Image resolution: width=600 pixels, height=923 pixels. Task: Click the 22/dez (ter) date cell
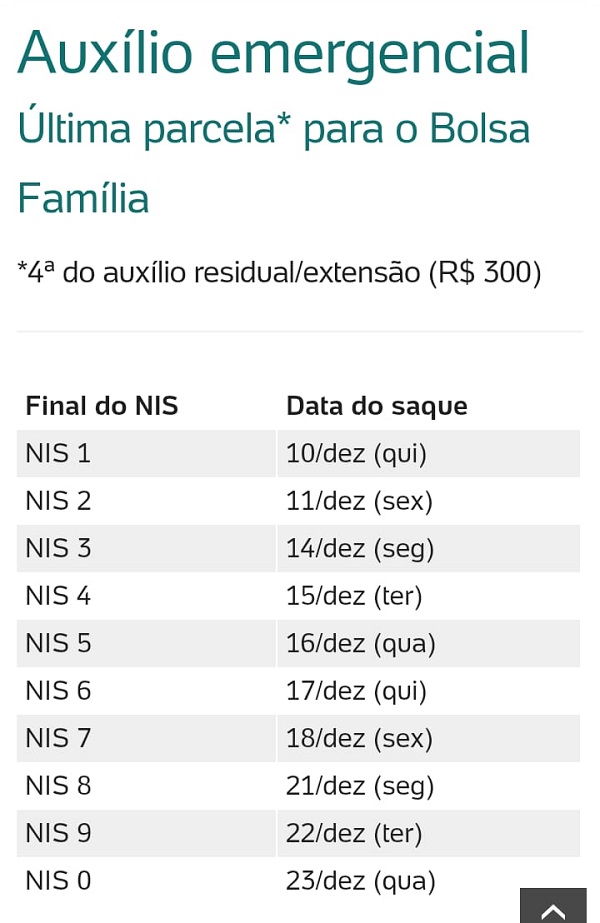[x=429, y=833]
